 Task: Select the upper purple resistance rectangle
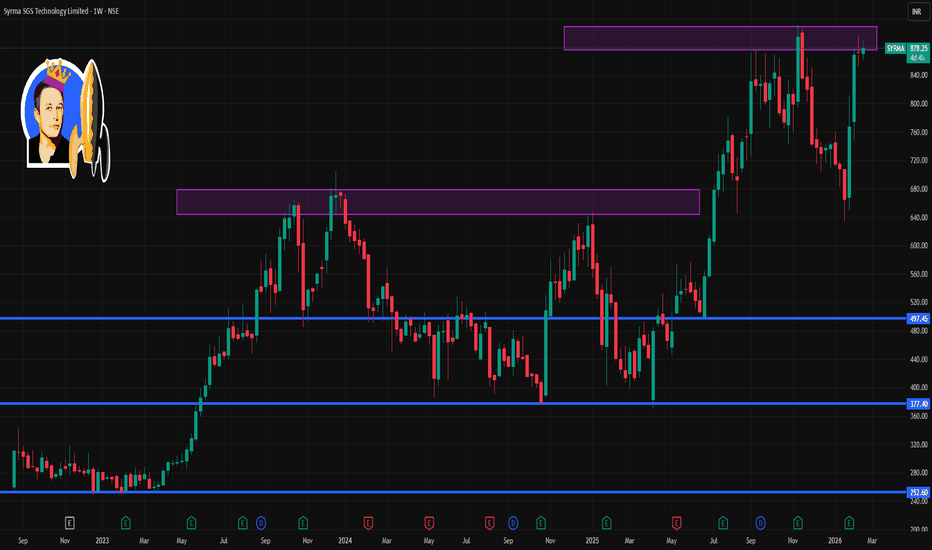point(720,38)
